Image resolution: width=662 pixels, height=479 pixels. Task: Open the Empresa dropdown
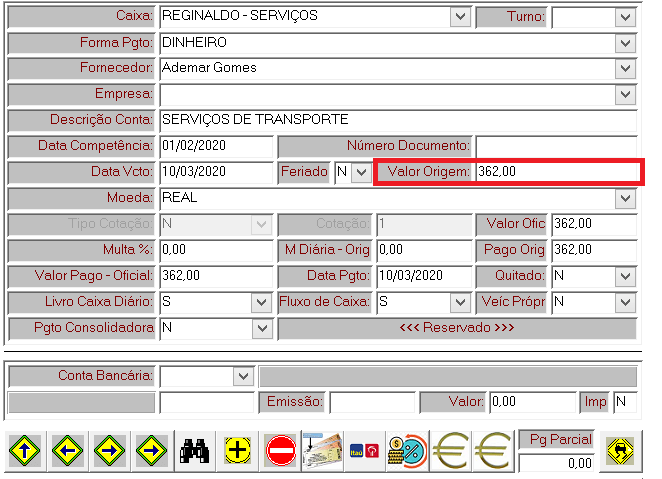click(x=625, y=95)
